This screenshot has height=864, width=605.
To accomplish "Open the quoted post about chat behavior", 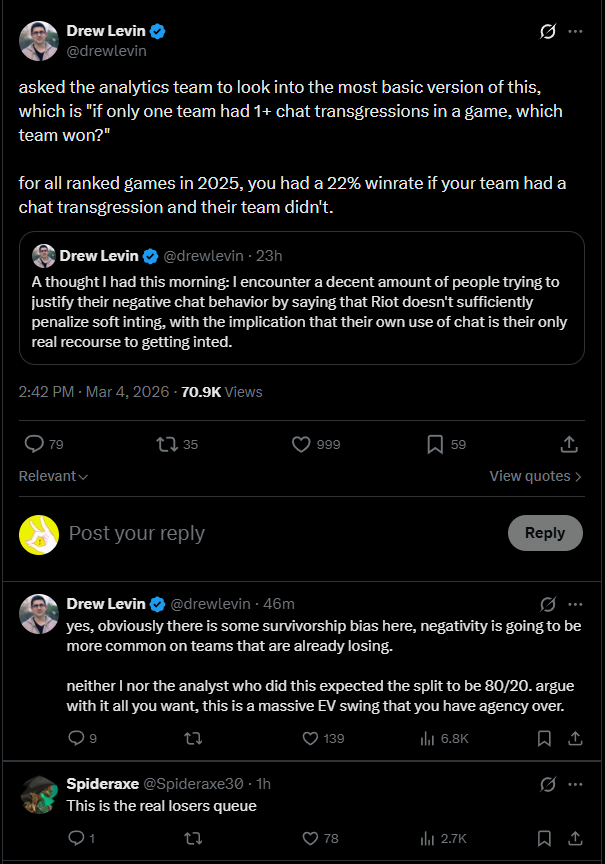I will pyautogui.click(x=301, y=297).
